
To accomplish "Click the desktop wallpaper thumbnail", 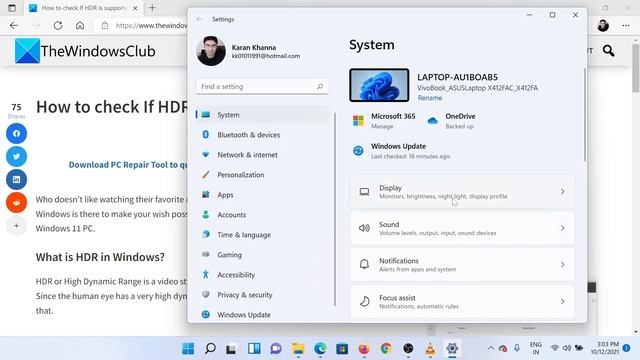I will (379, 85).
